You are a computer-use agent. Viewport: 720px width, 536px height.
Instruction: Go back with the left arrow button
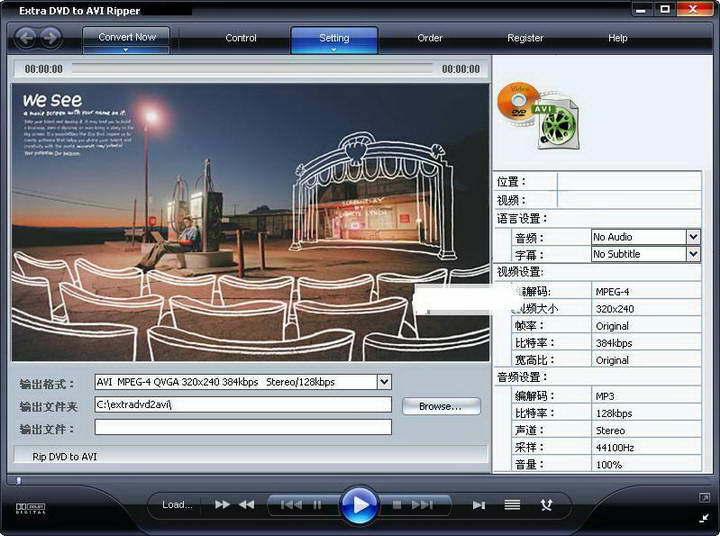click(26, 38)
